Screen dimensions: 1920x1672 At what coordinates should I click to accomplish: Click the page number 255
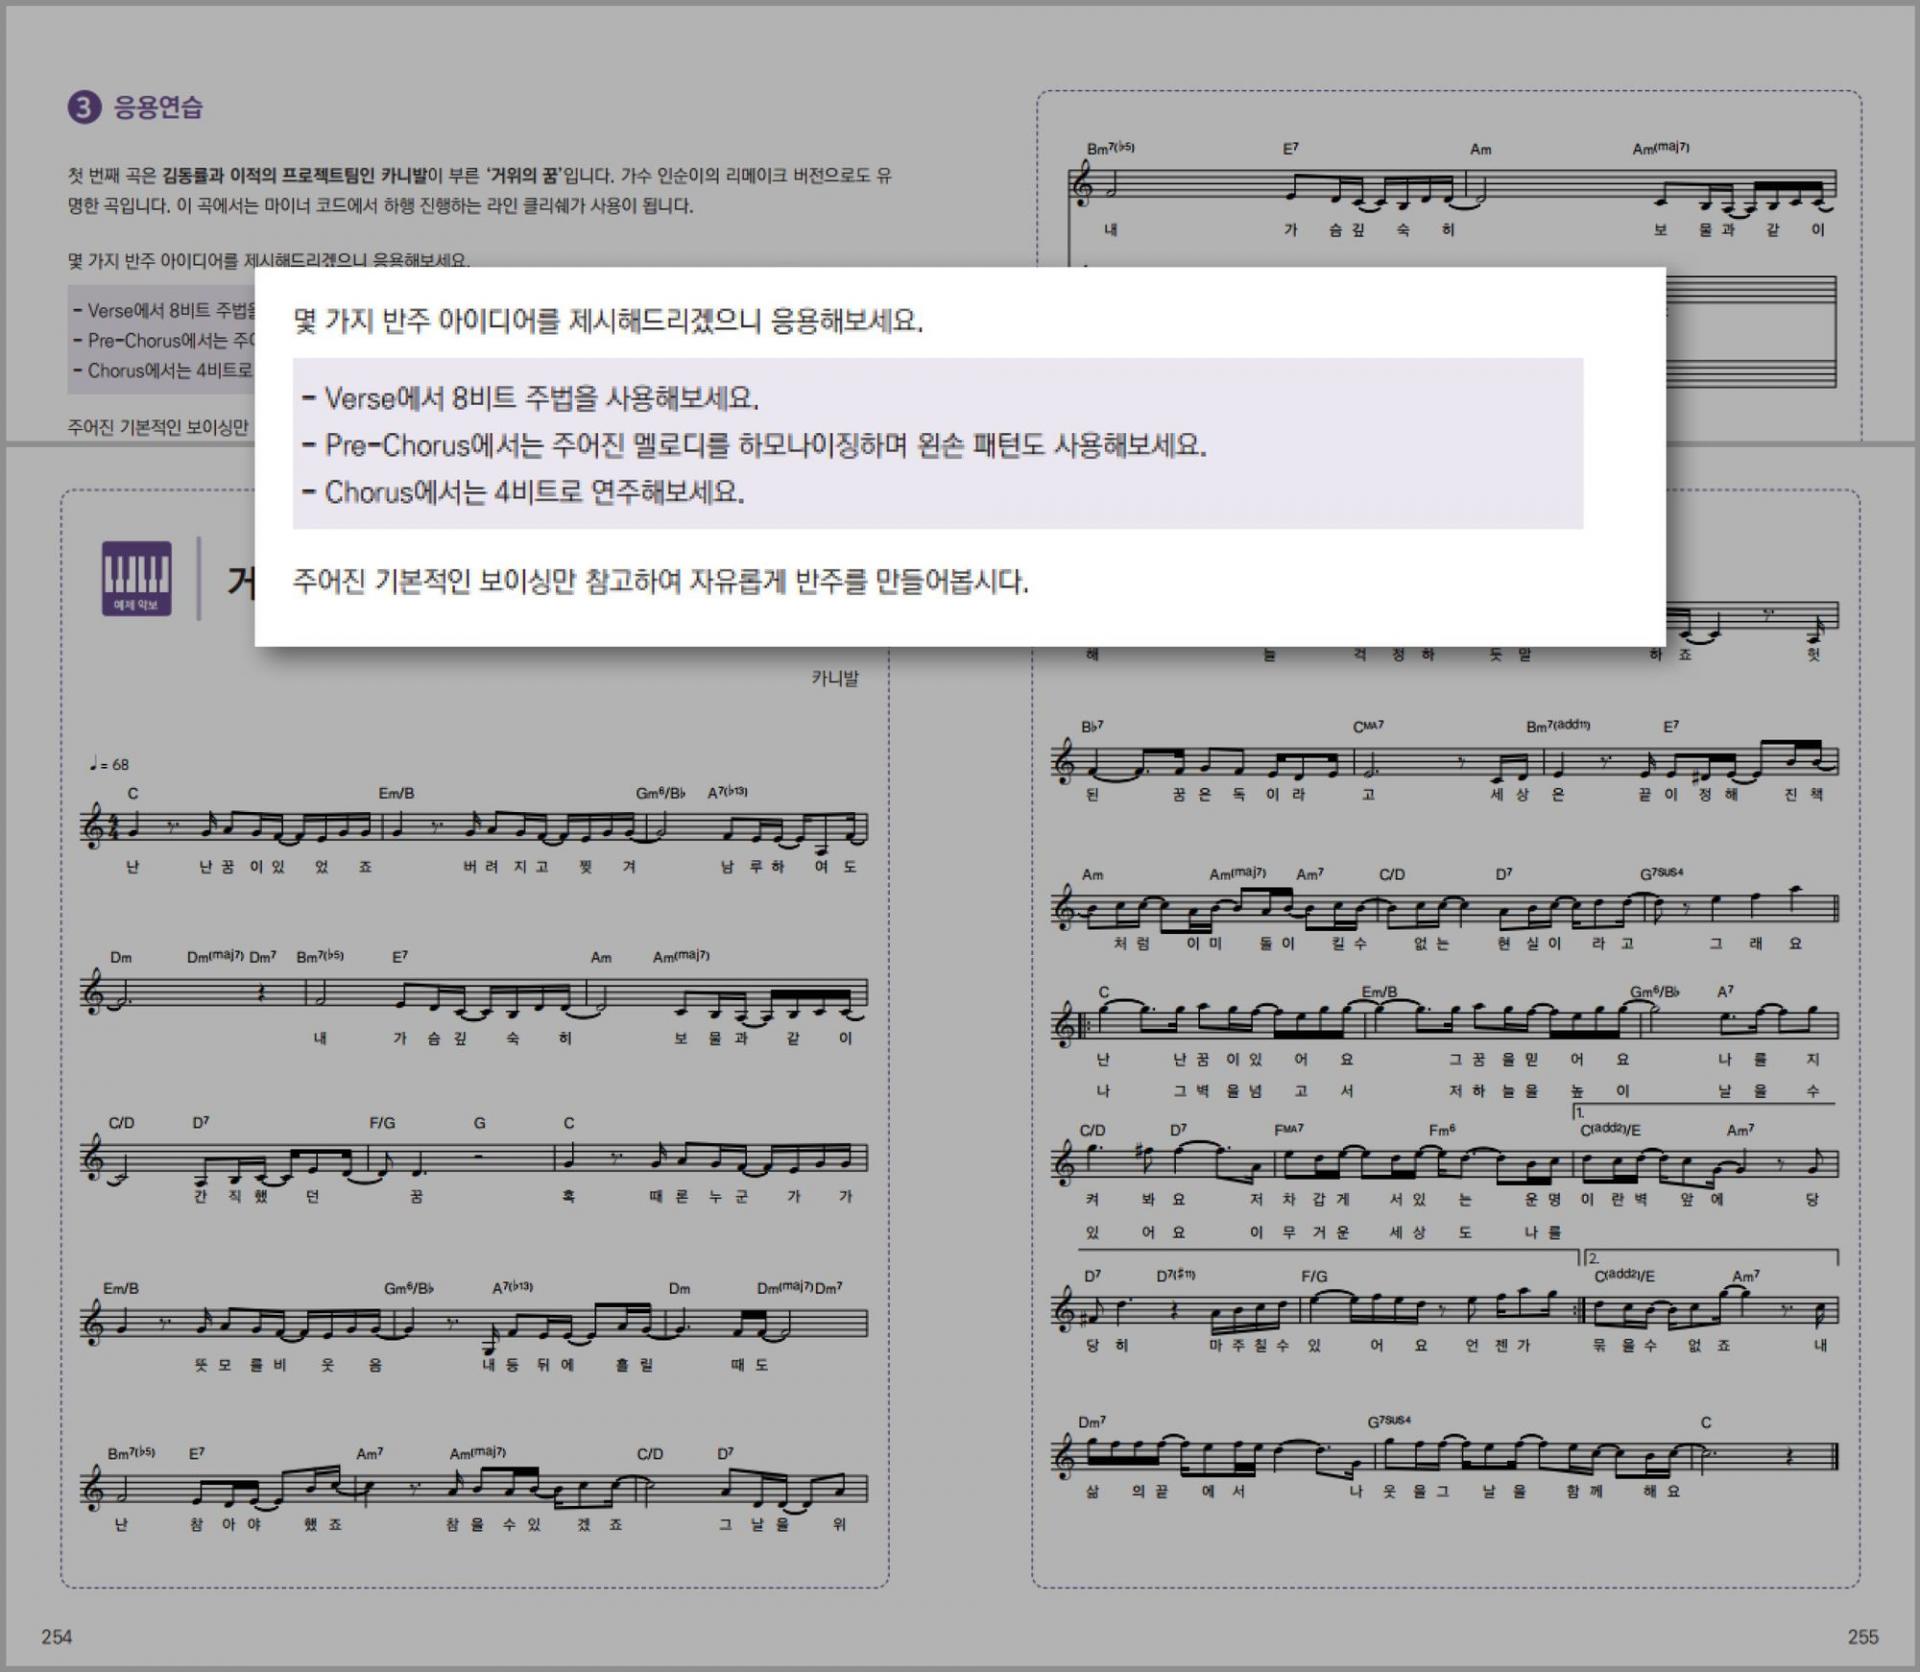tap(1863, 1637)
